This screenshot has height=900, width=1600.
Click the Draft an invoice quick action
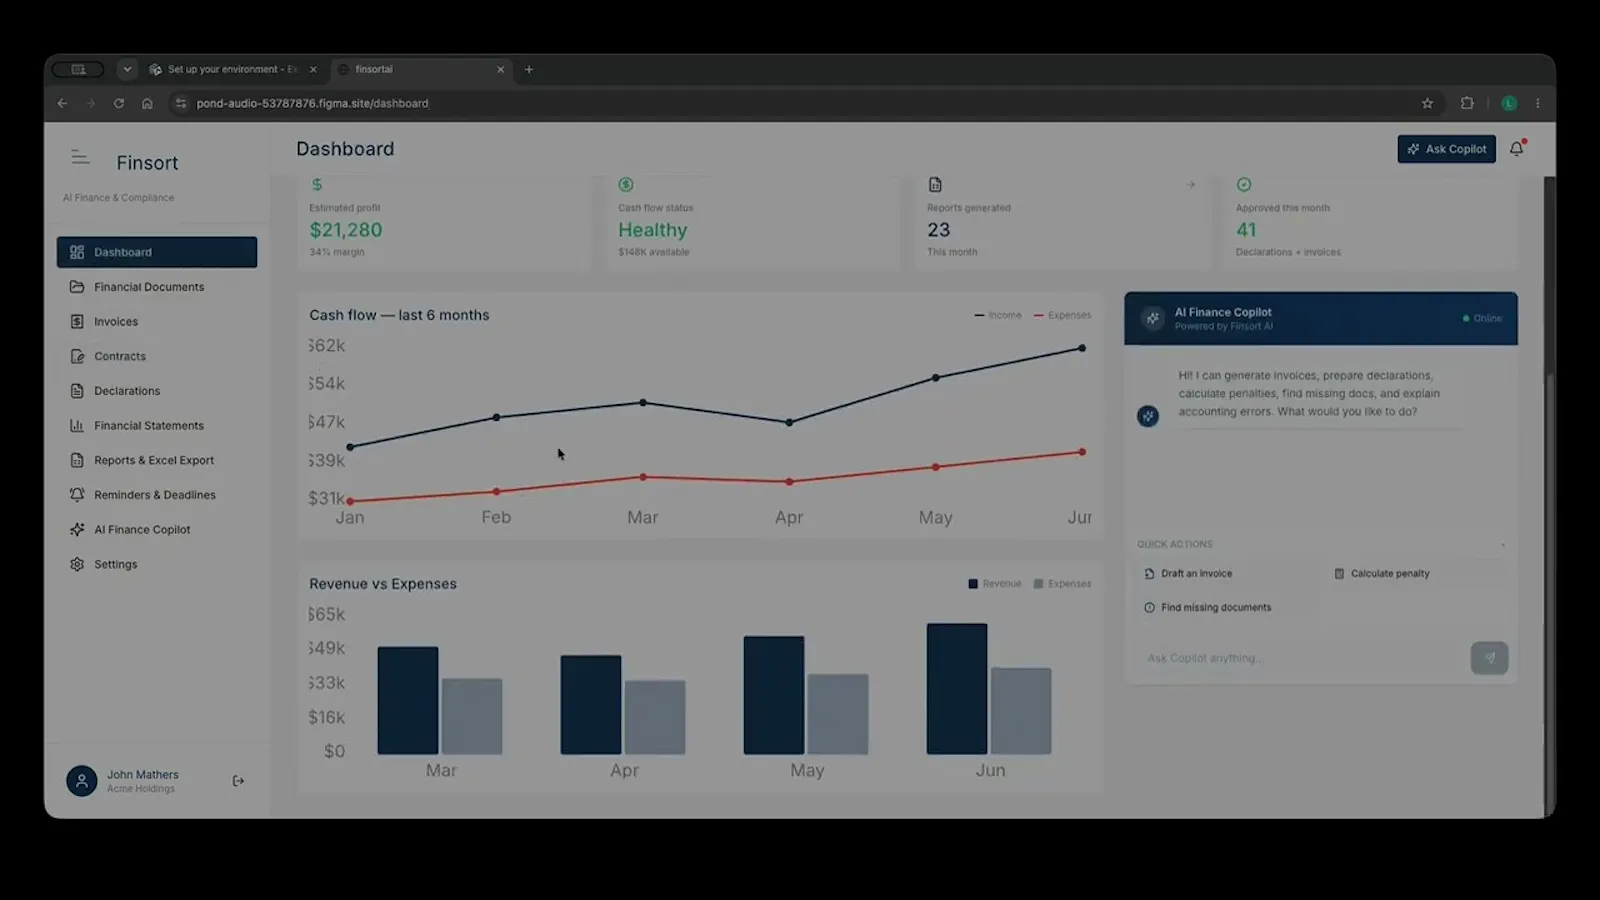pyautogui.click(x=1227, y=574)
